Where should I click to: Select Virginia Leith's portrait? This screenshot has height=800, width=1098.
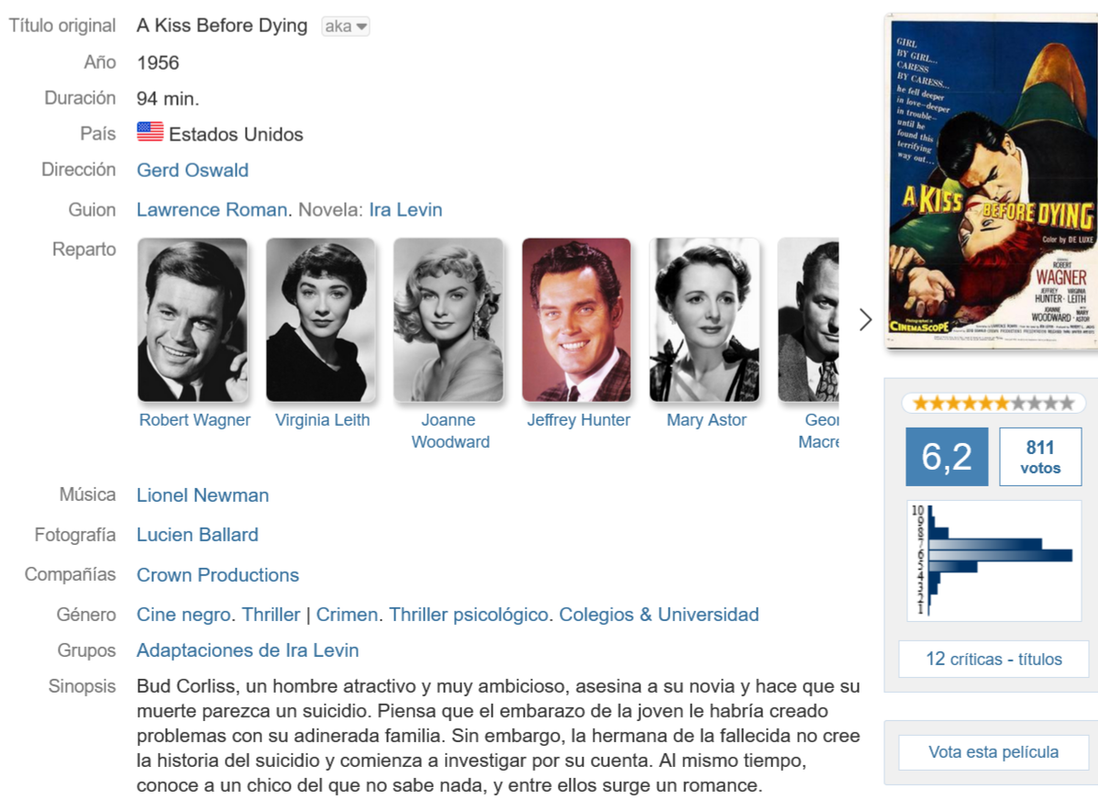(321, 320)
